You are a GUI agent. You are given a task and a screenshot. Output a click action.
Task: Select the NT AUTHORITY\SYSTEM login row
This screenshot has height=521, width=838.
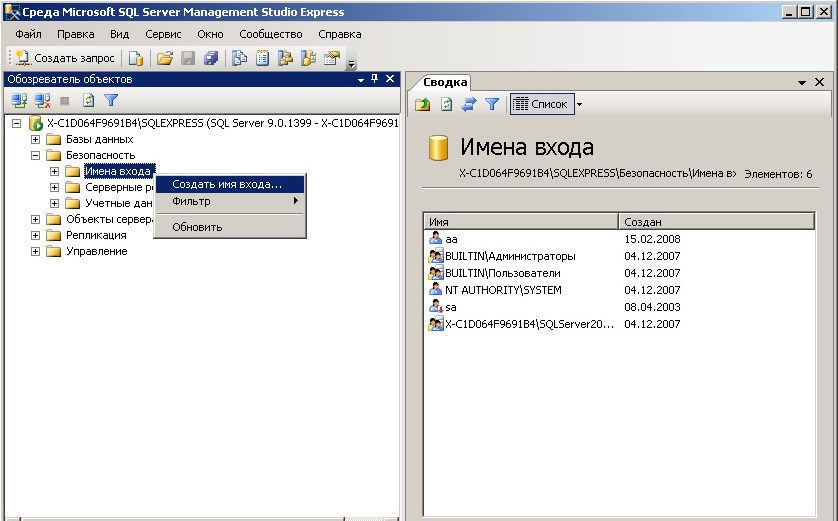[619, 290]
